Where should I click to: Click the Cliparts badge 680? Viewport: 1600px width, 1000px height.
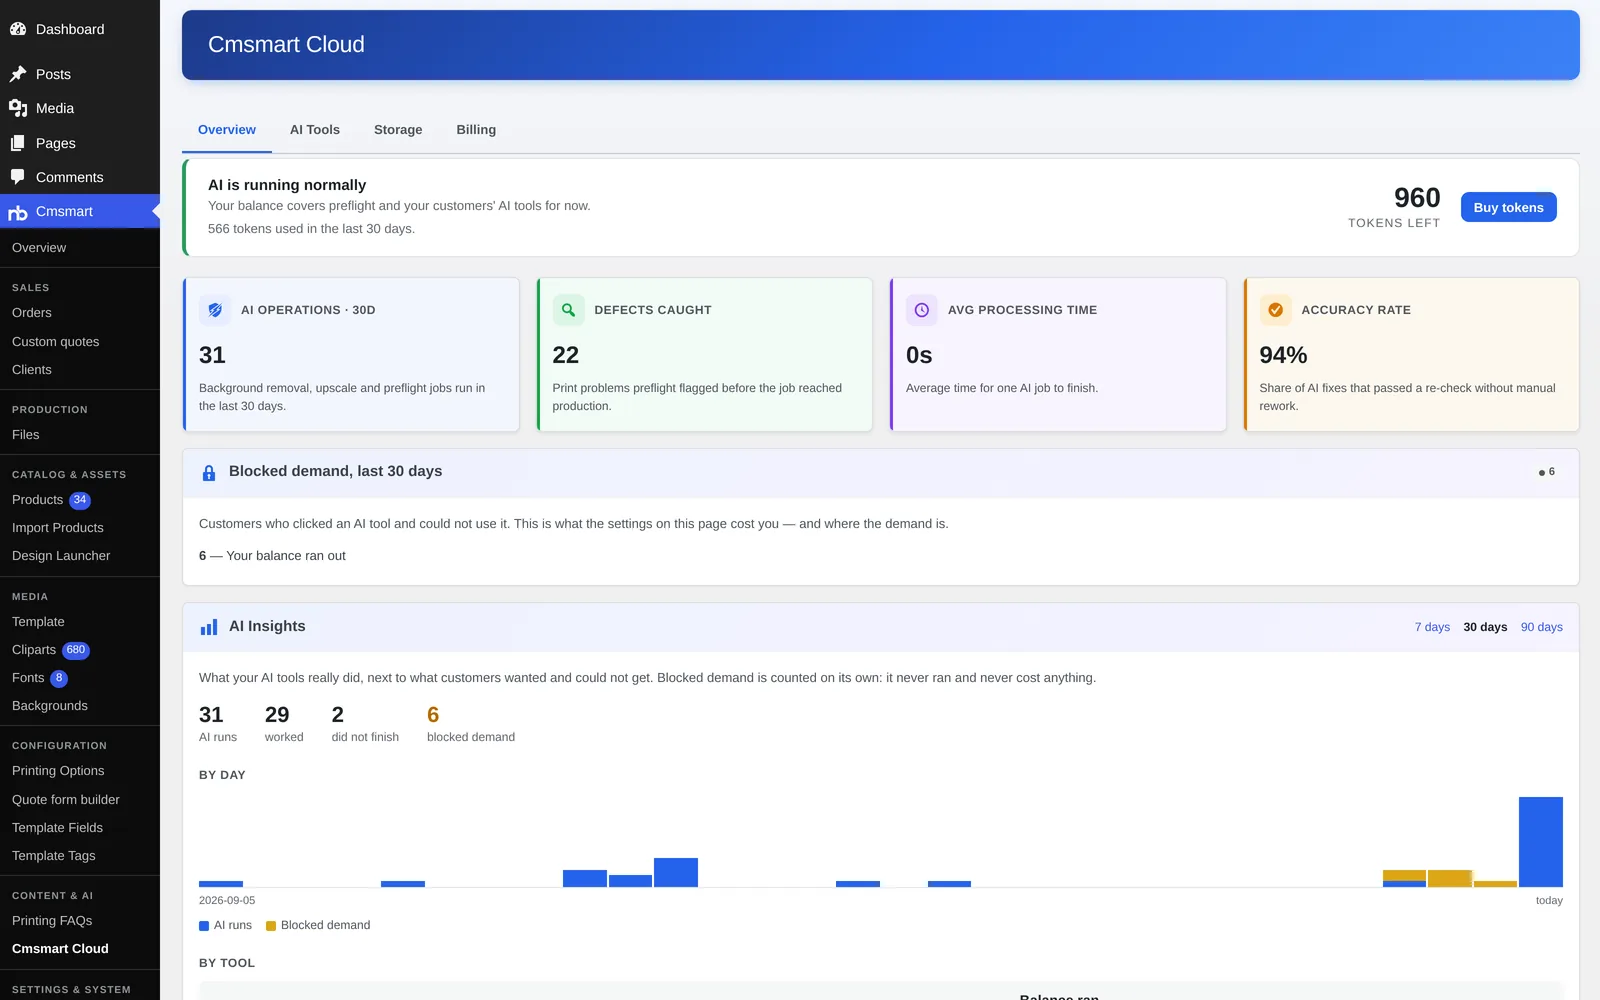76,650
